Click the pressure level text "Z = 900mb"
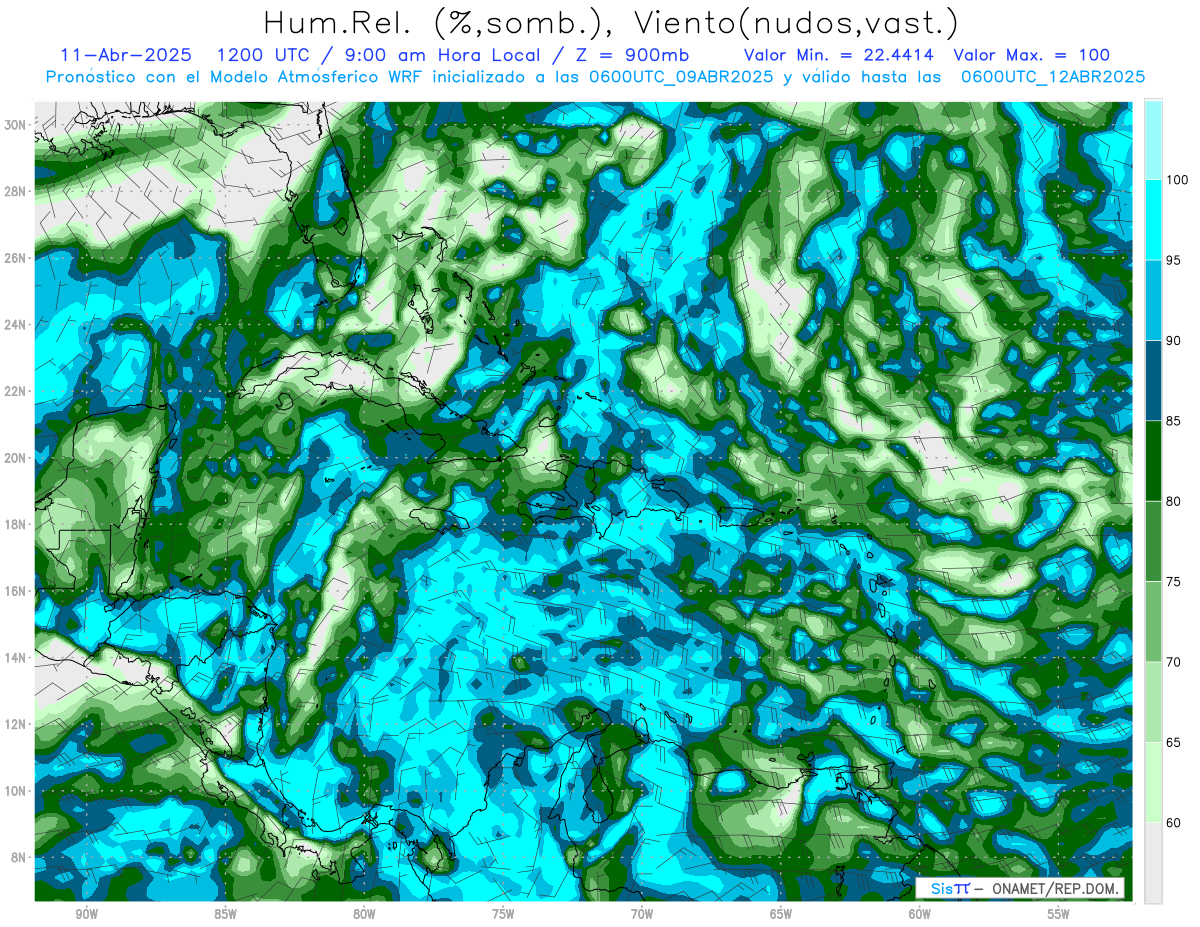1200x927 pixels. tap(629, 55)
